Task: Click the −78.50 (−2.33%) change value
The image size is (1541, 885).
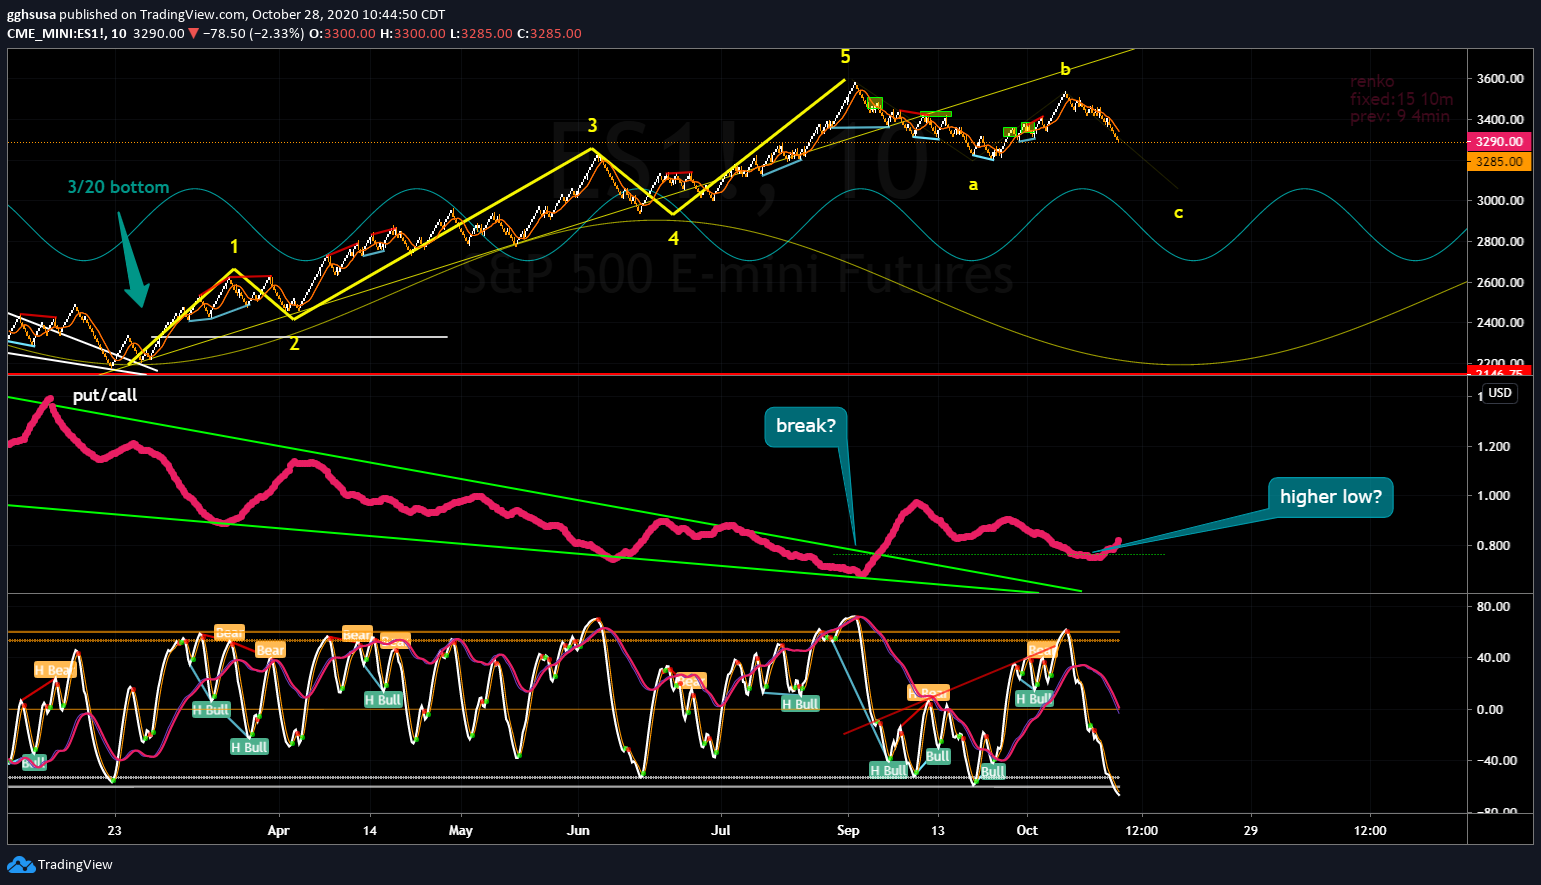Action: pos(253,33)
